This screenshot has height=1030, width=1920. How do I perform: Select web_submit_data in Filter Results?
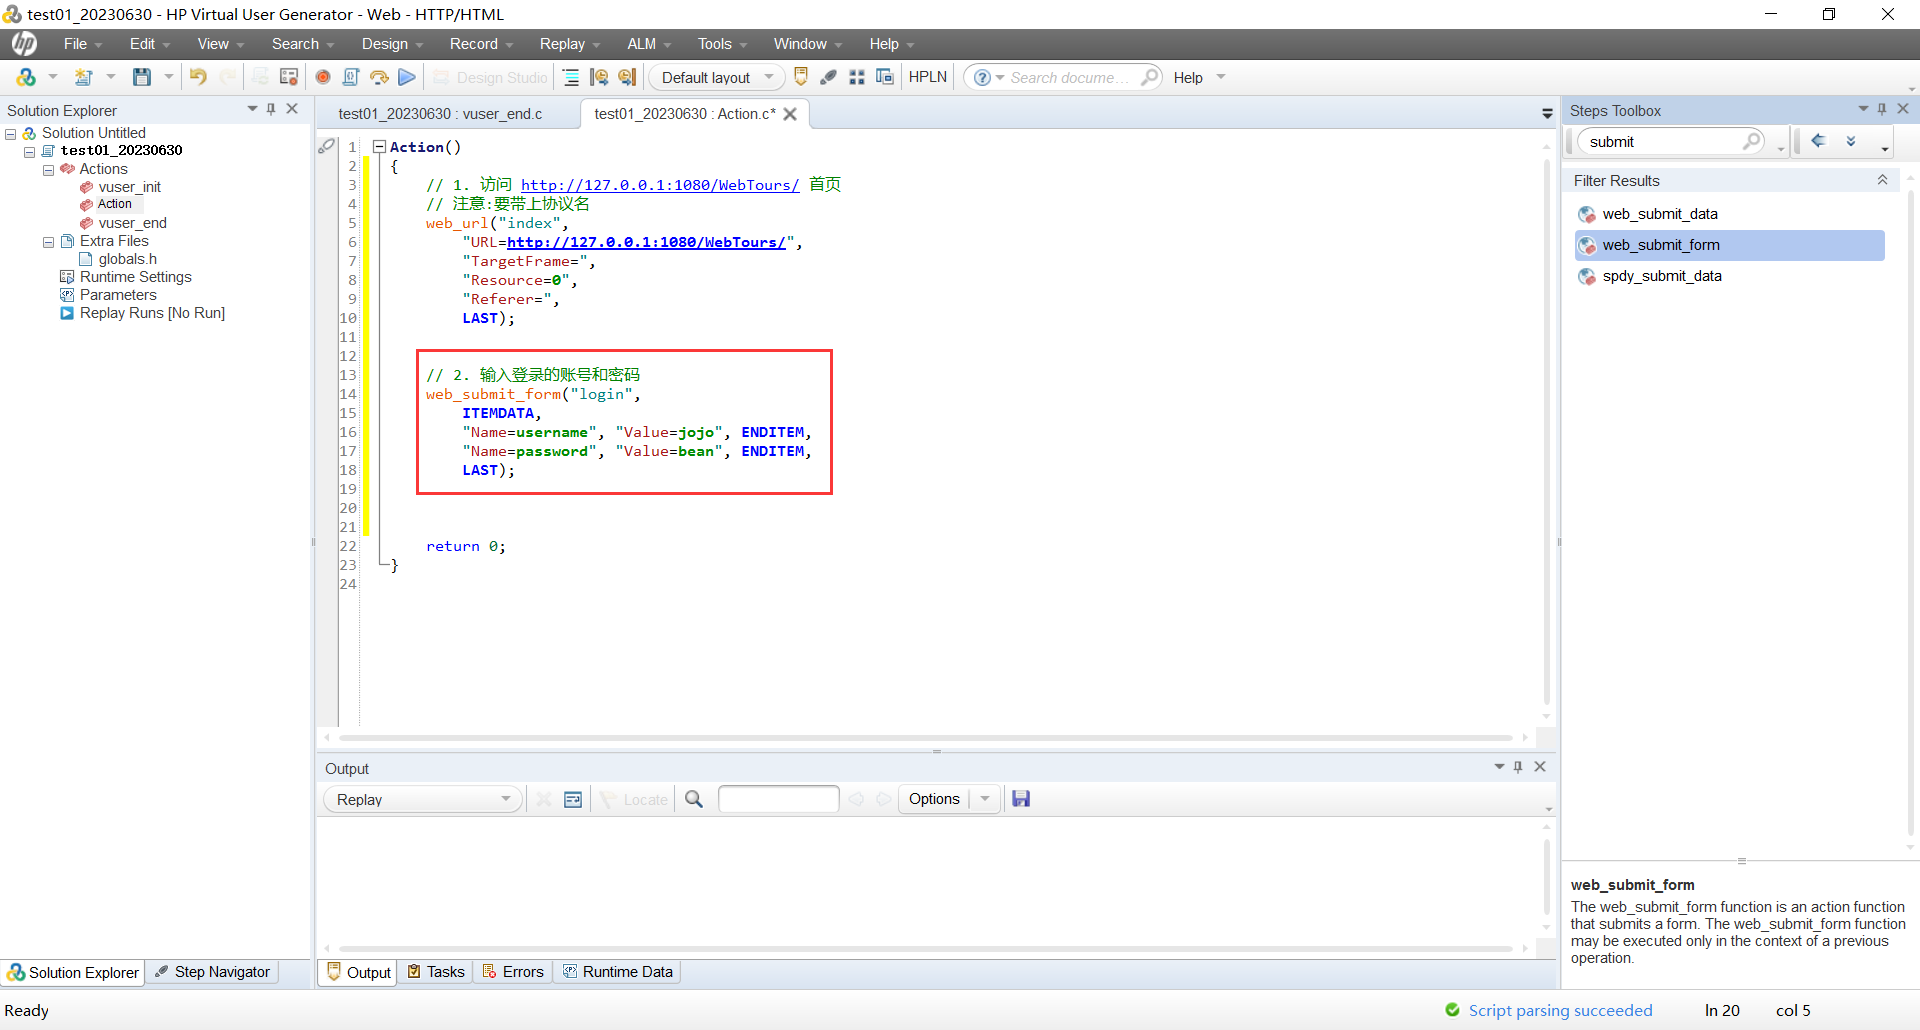(x=1660, y=214)
